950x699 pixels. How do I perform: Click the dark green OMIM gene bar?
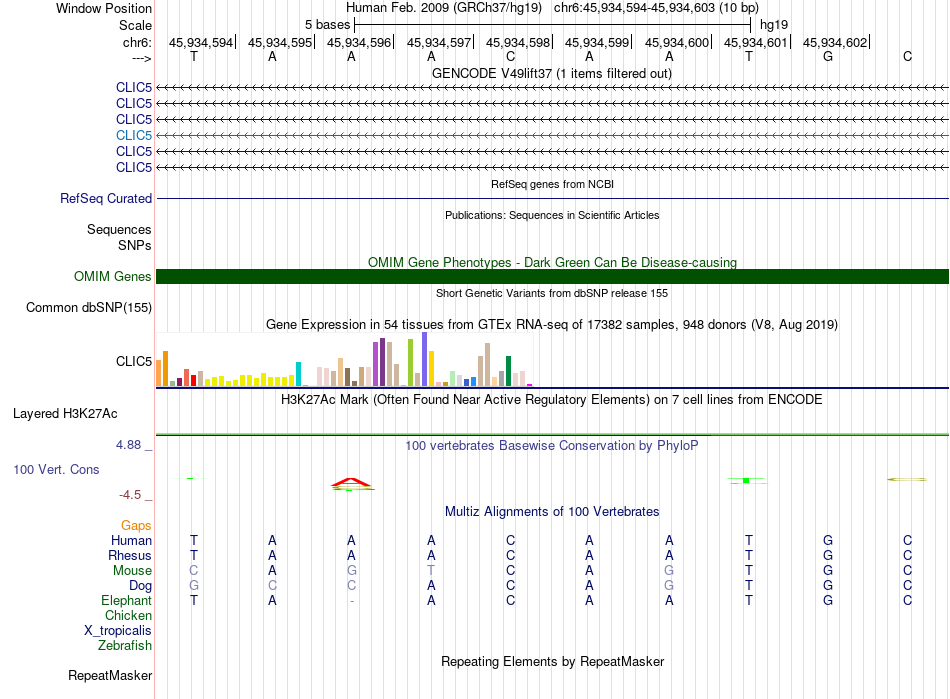[x=552, y=276]
